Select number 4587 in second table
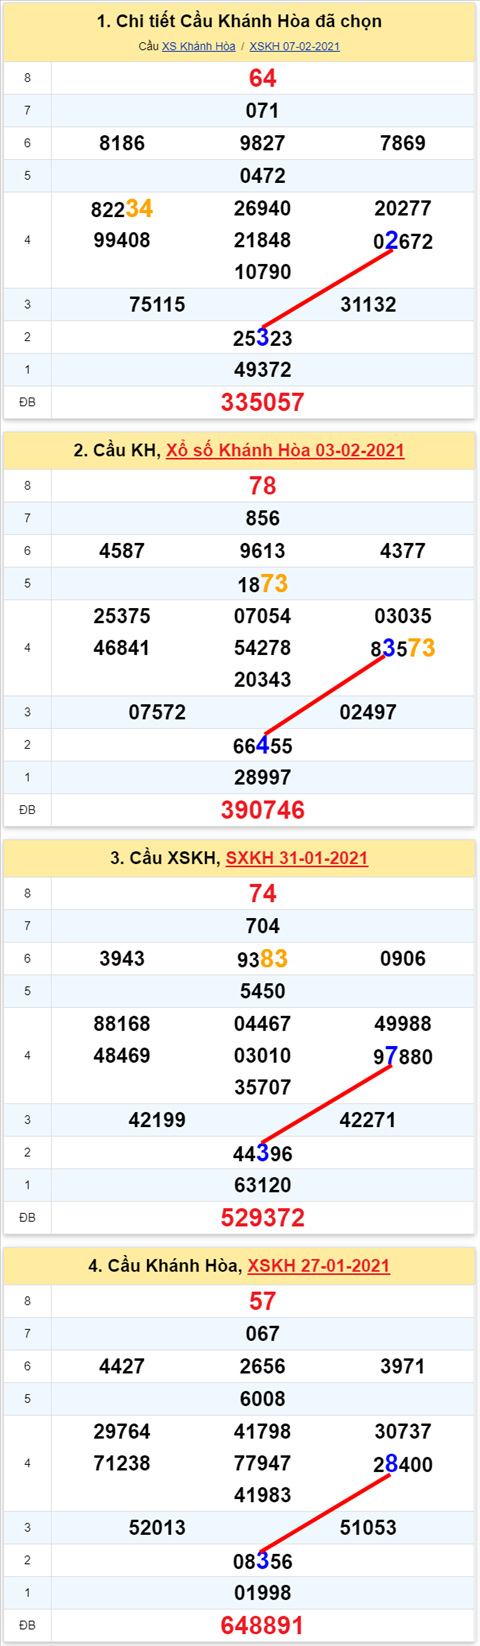The image size is (480, 1646). click(122, 551)
